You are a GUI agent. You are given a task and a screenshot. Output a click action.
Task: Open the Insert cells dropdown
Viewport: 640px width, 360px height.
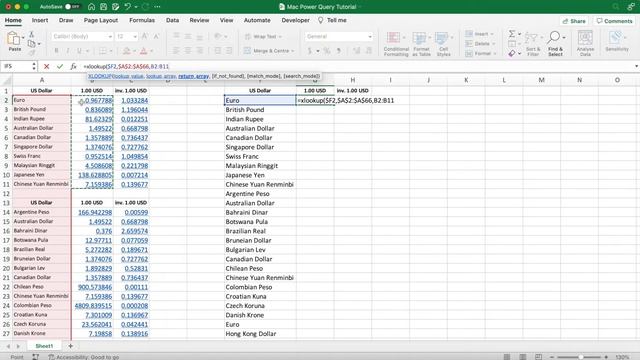[480, 34]
